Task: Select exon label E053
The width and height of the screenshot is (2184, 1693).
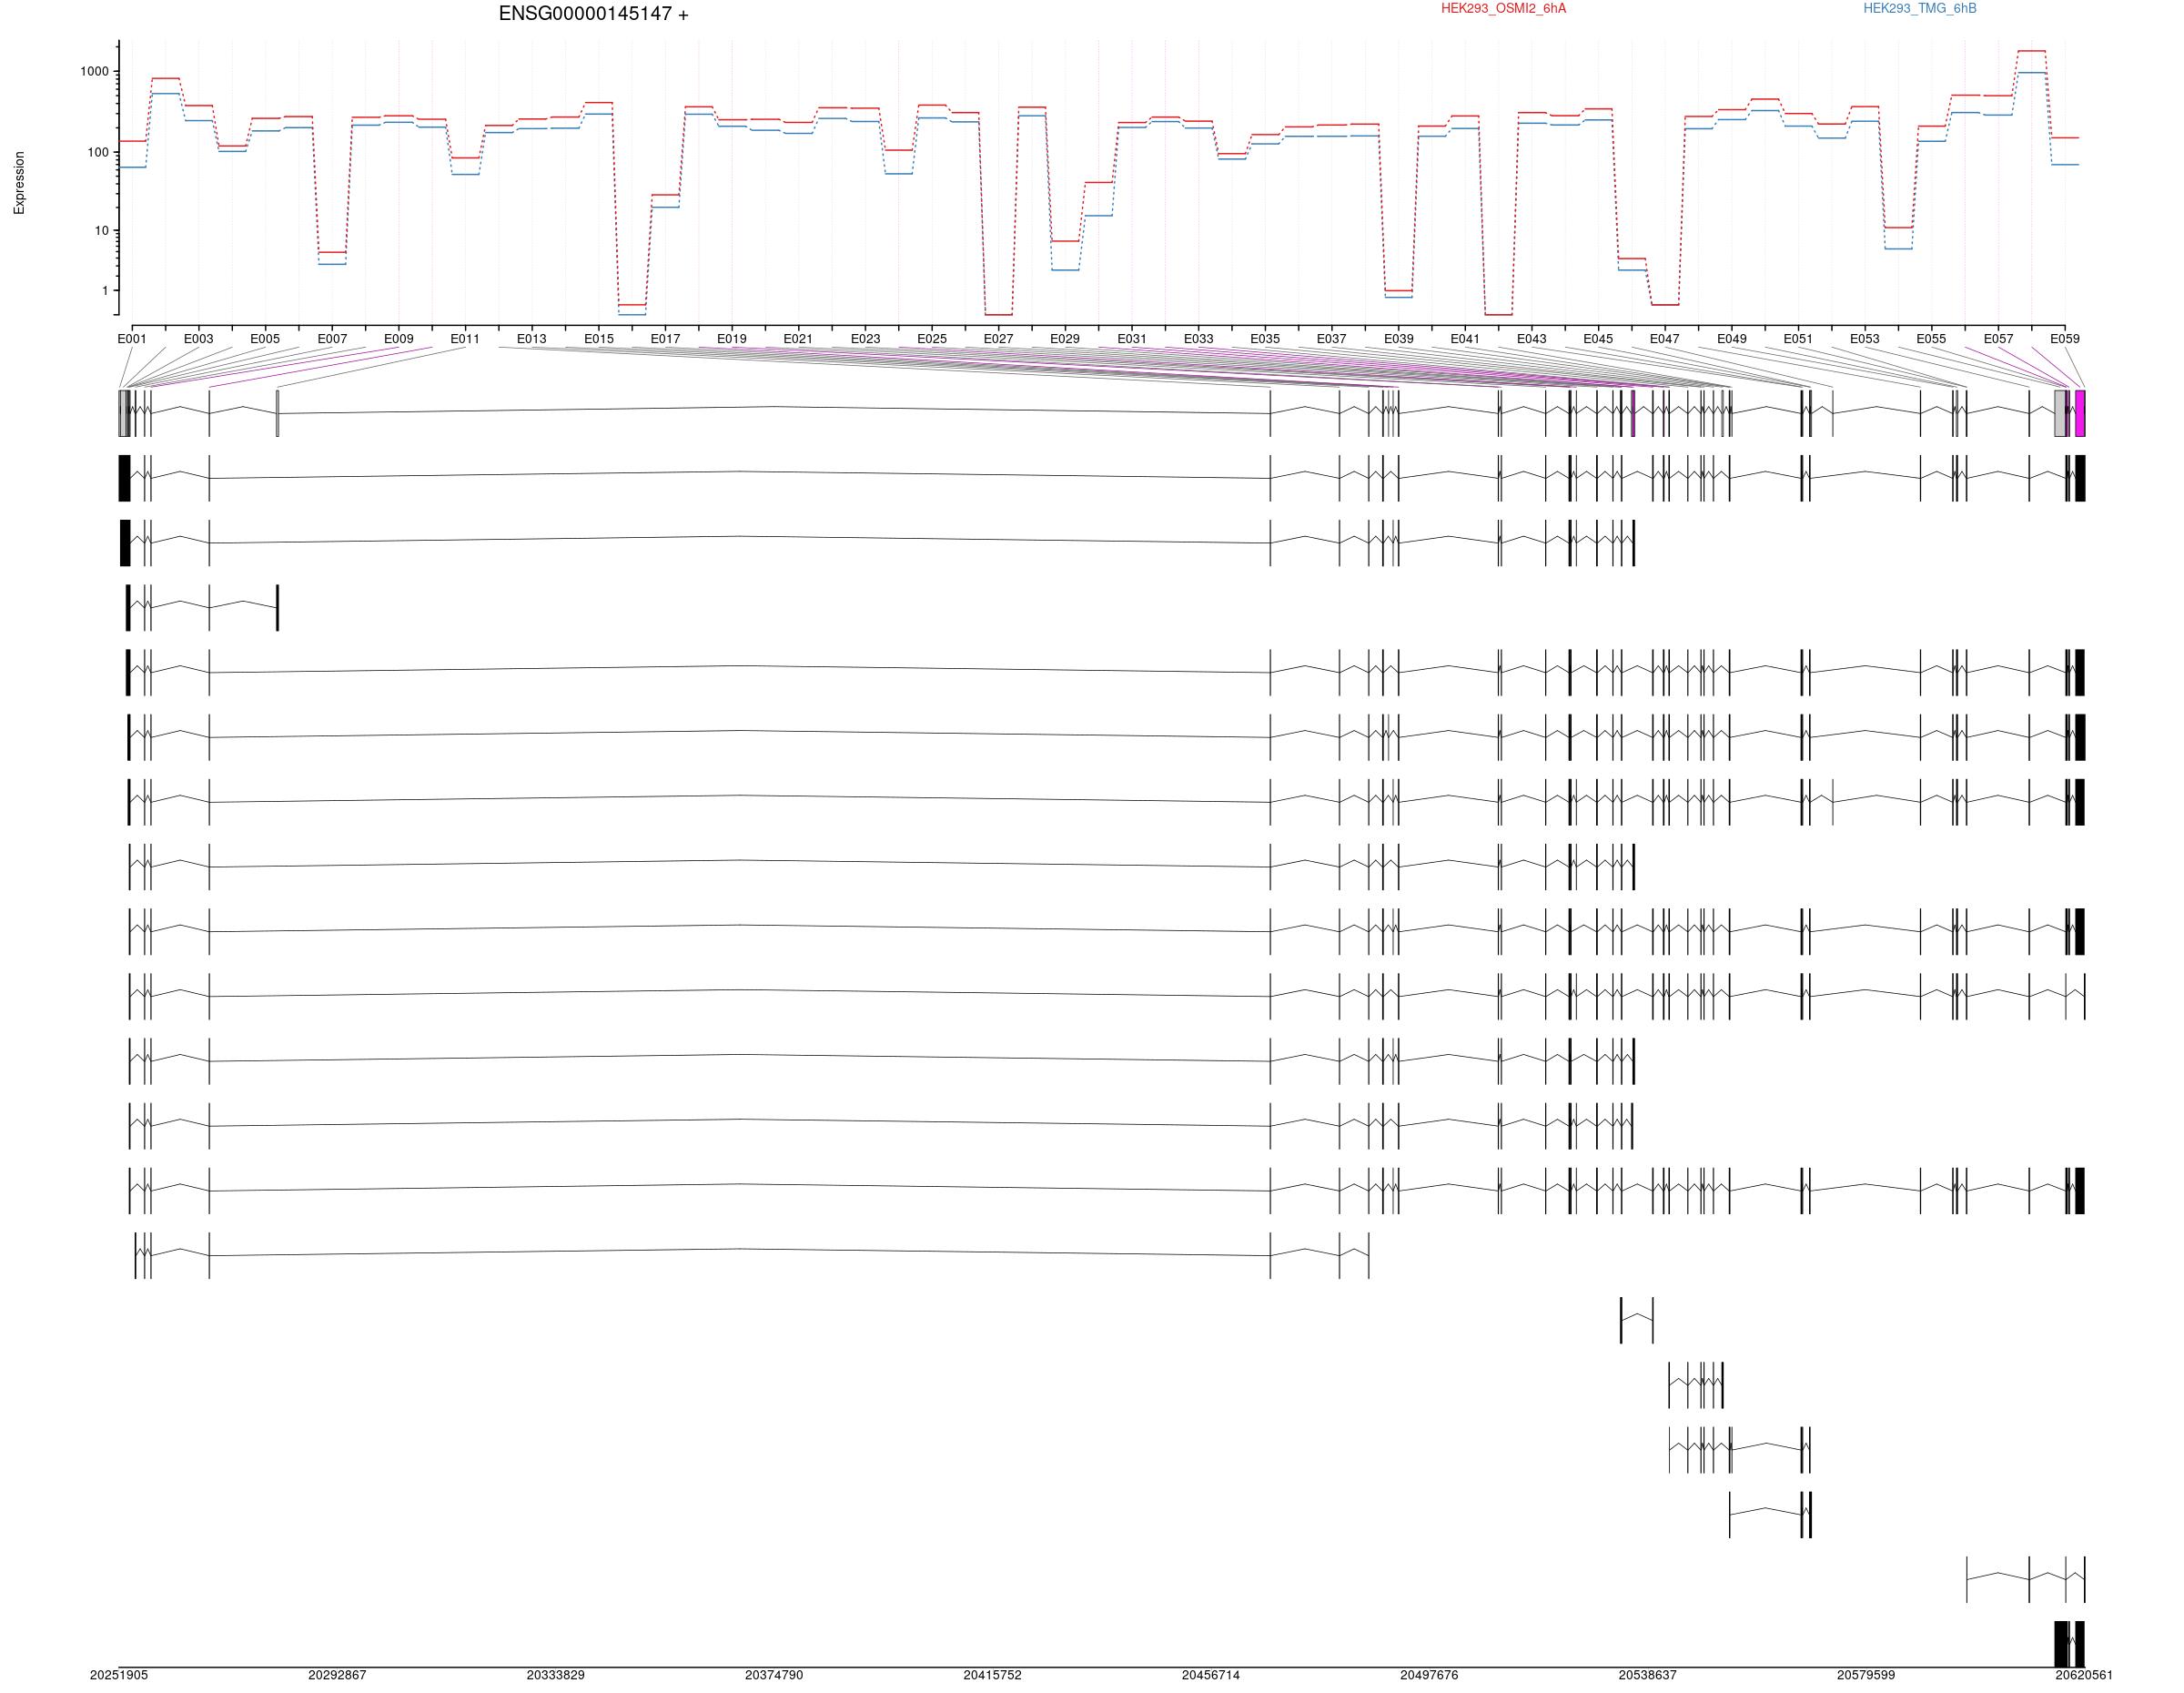Action: (x=1865, y=339)
